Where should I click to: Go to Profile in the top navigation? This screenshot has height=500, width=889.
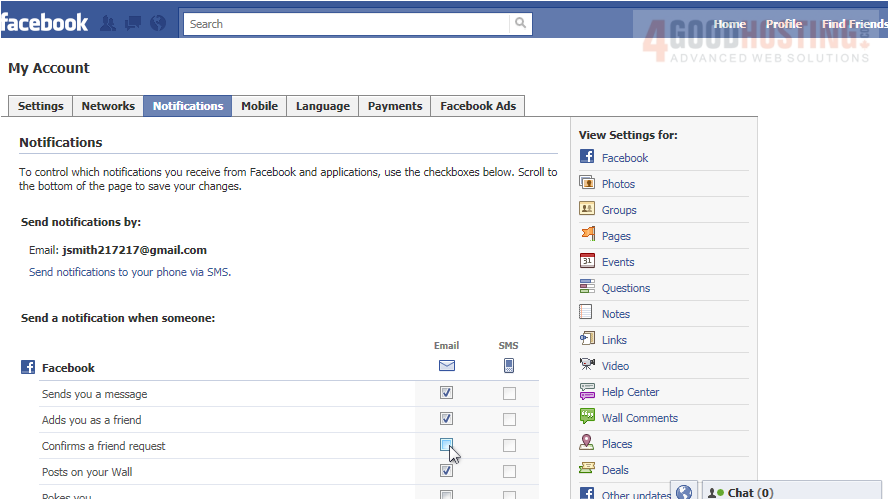[x=784, y=24]
